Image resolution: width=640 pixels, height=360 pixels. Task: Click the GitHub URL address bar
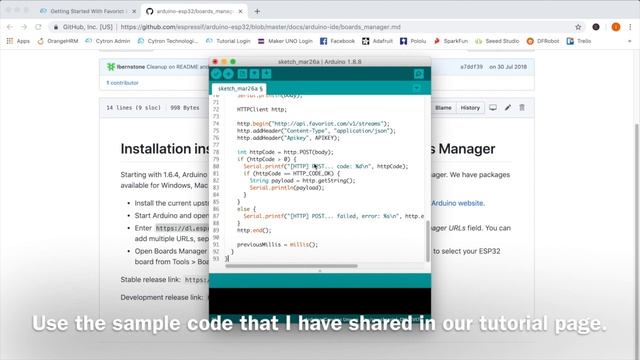click(260, 27)
